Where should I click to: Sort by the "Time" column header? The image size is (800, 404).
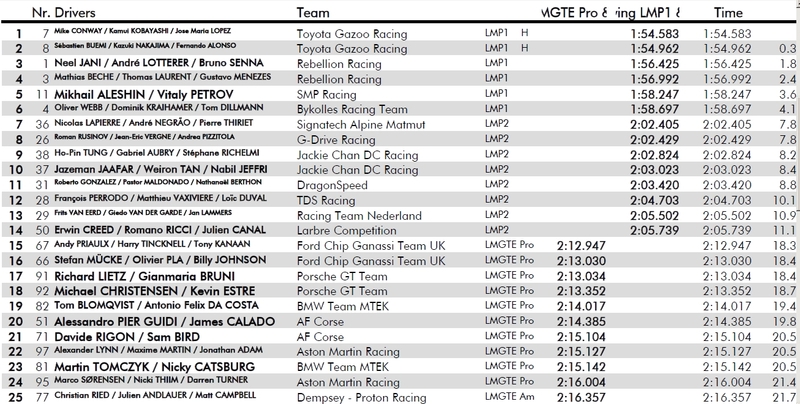click(x=728, y=14)
